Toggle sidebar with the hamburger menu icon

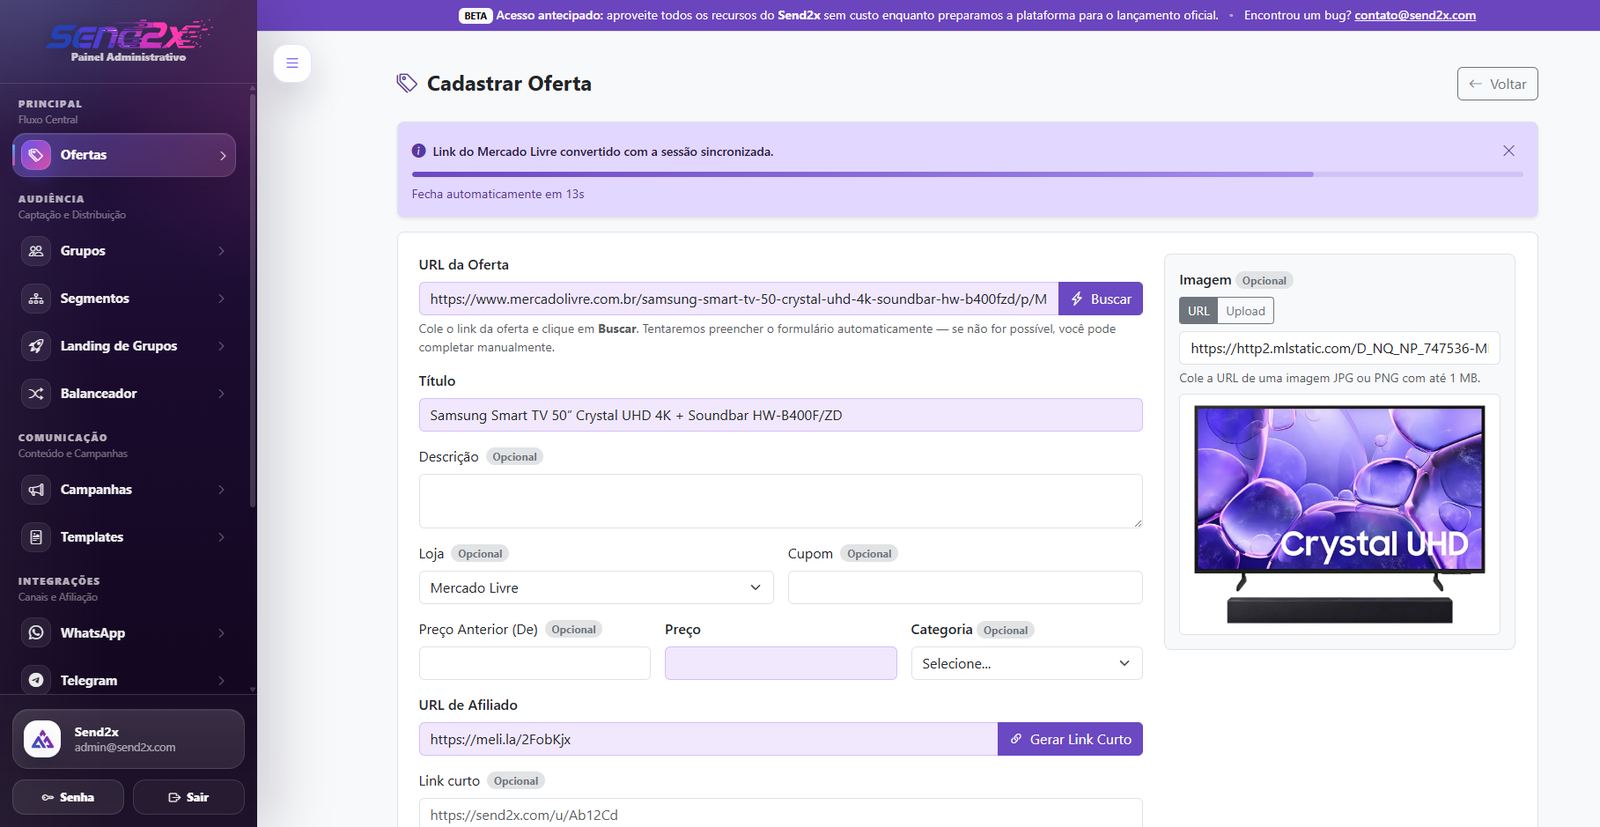(292, 63)
